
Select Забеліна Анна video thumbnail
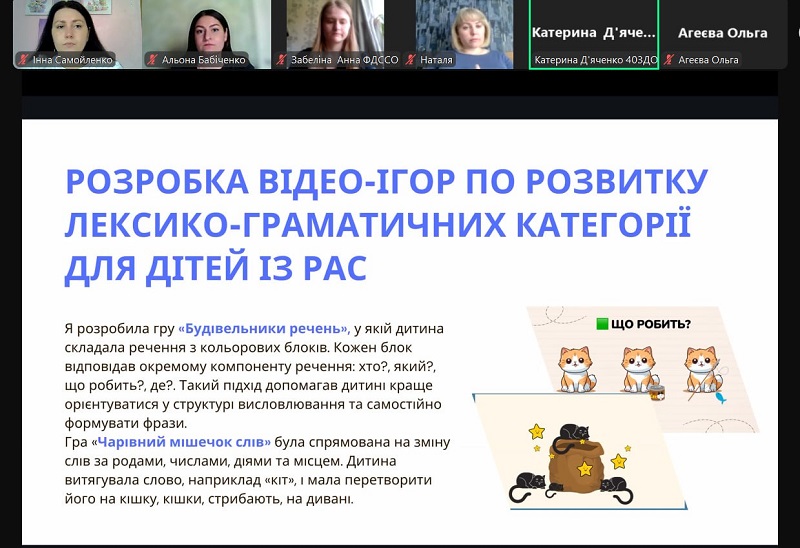point(335,34)
